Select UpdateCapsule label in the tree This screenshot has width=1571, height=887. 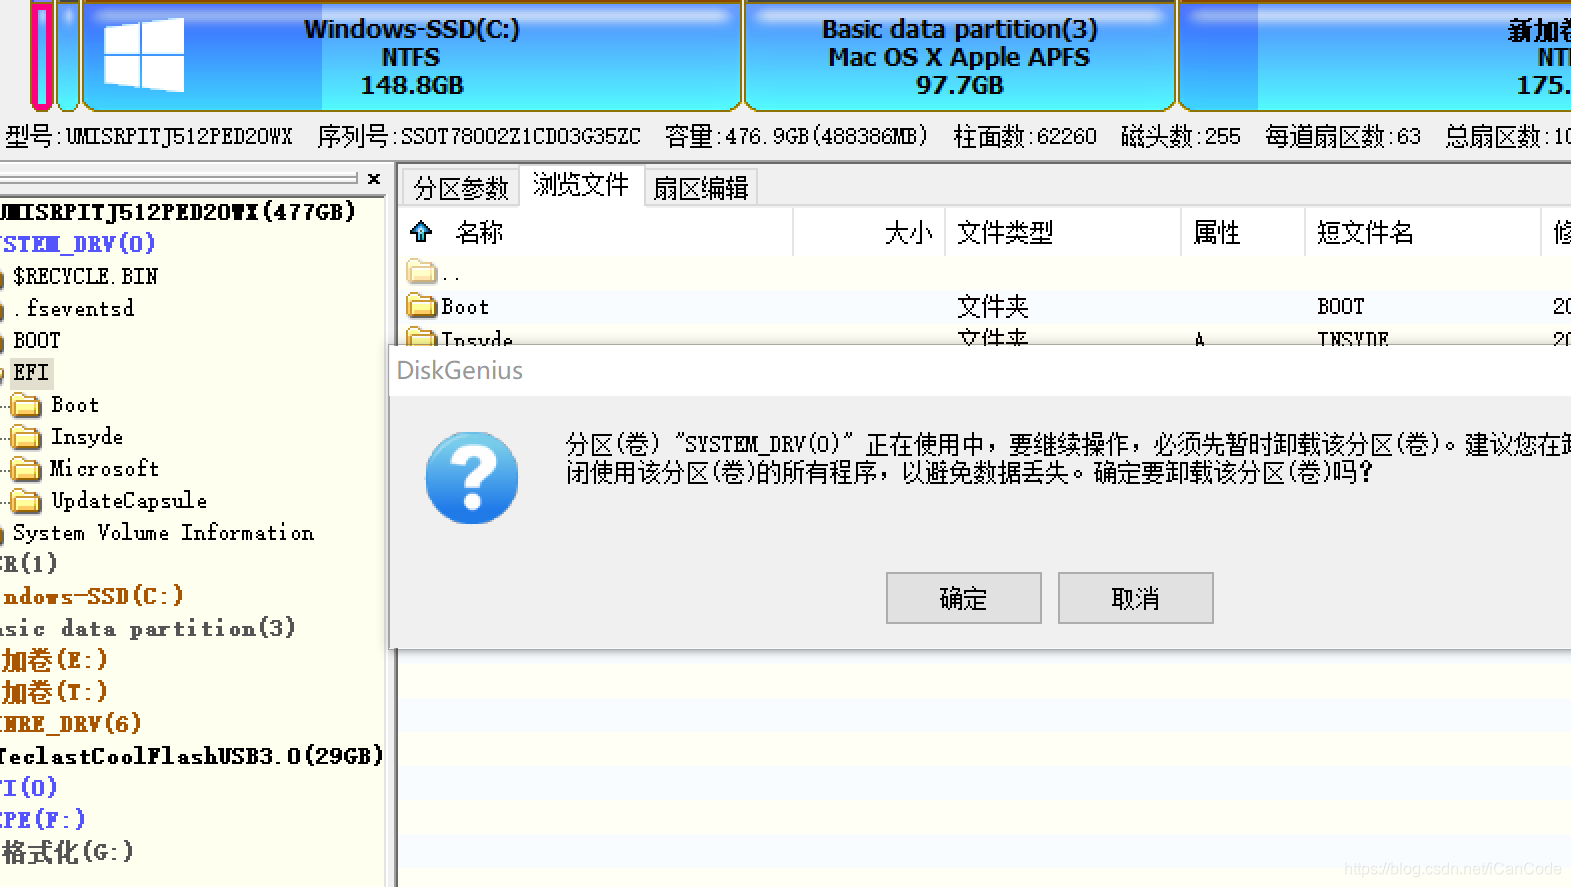click(129, 501)
